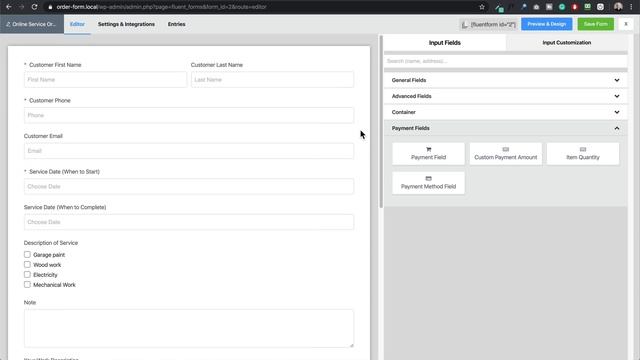Screen dimensions: 640x360
Task: Click the Preview & Design button
Action: [547, 24]
